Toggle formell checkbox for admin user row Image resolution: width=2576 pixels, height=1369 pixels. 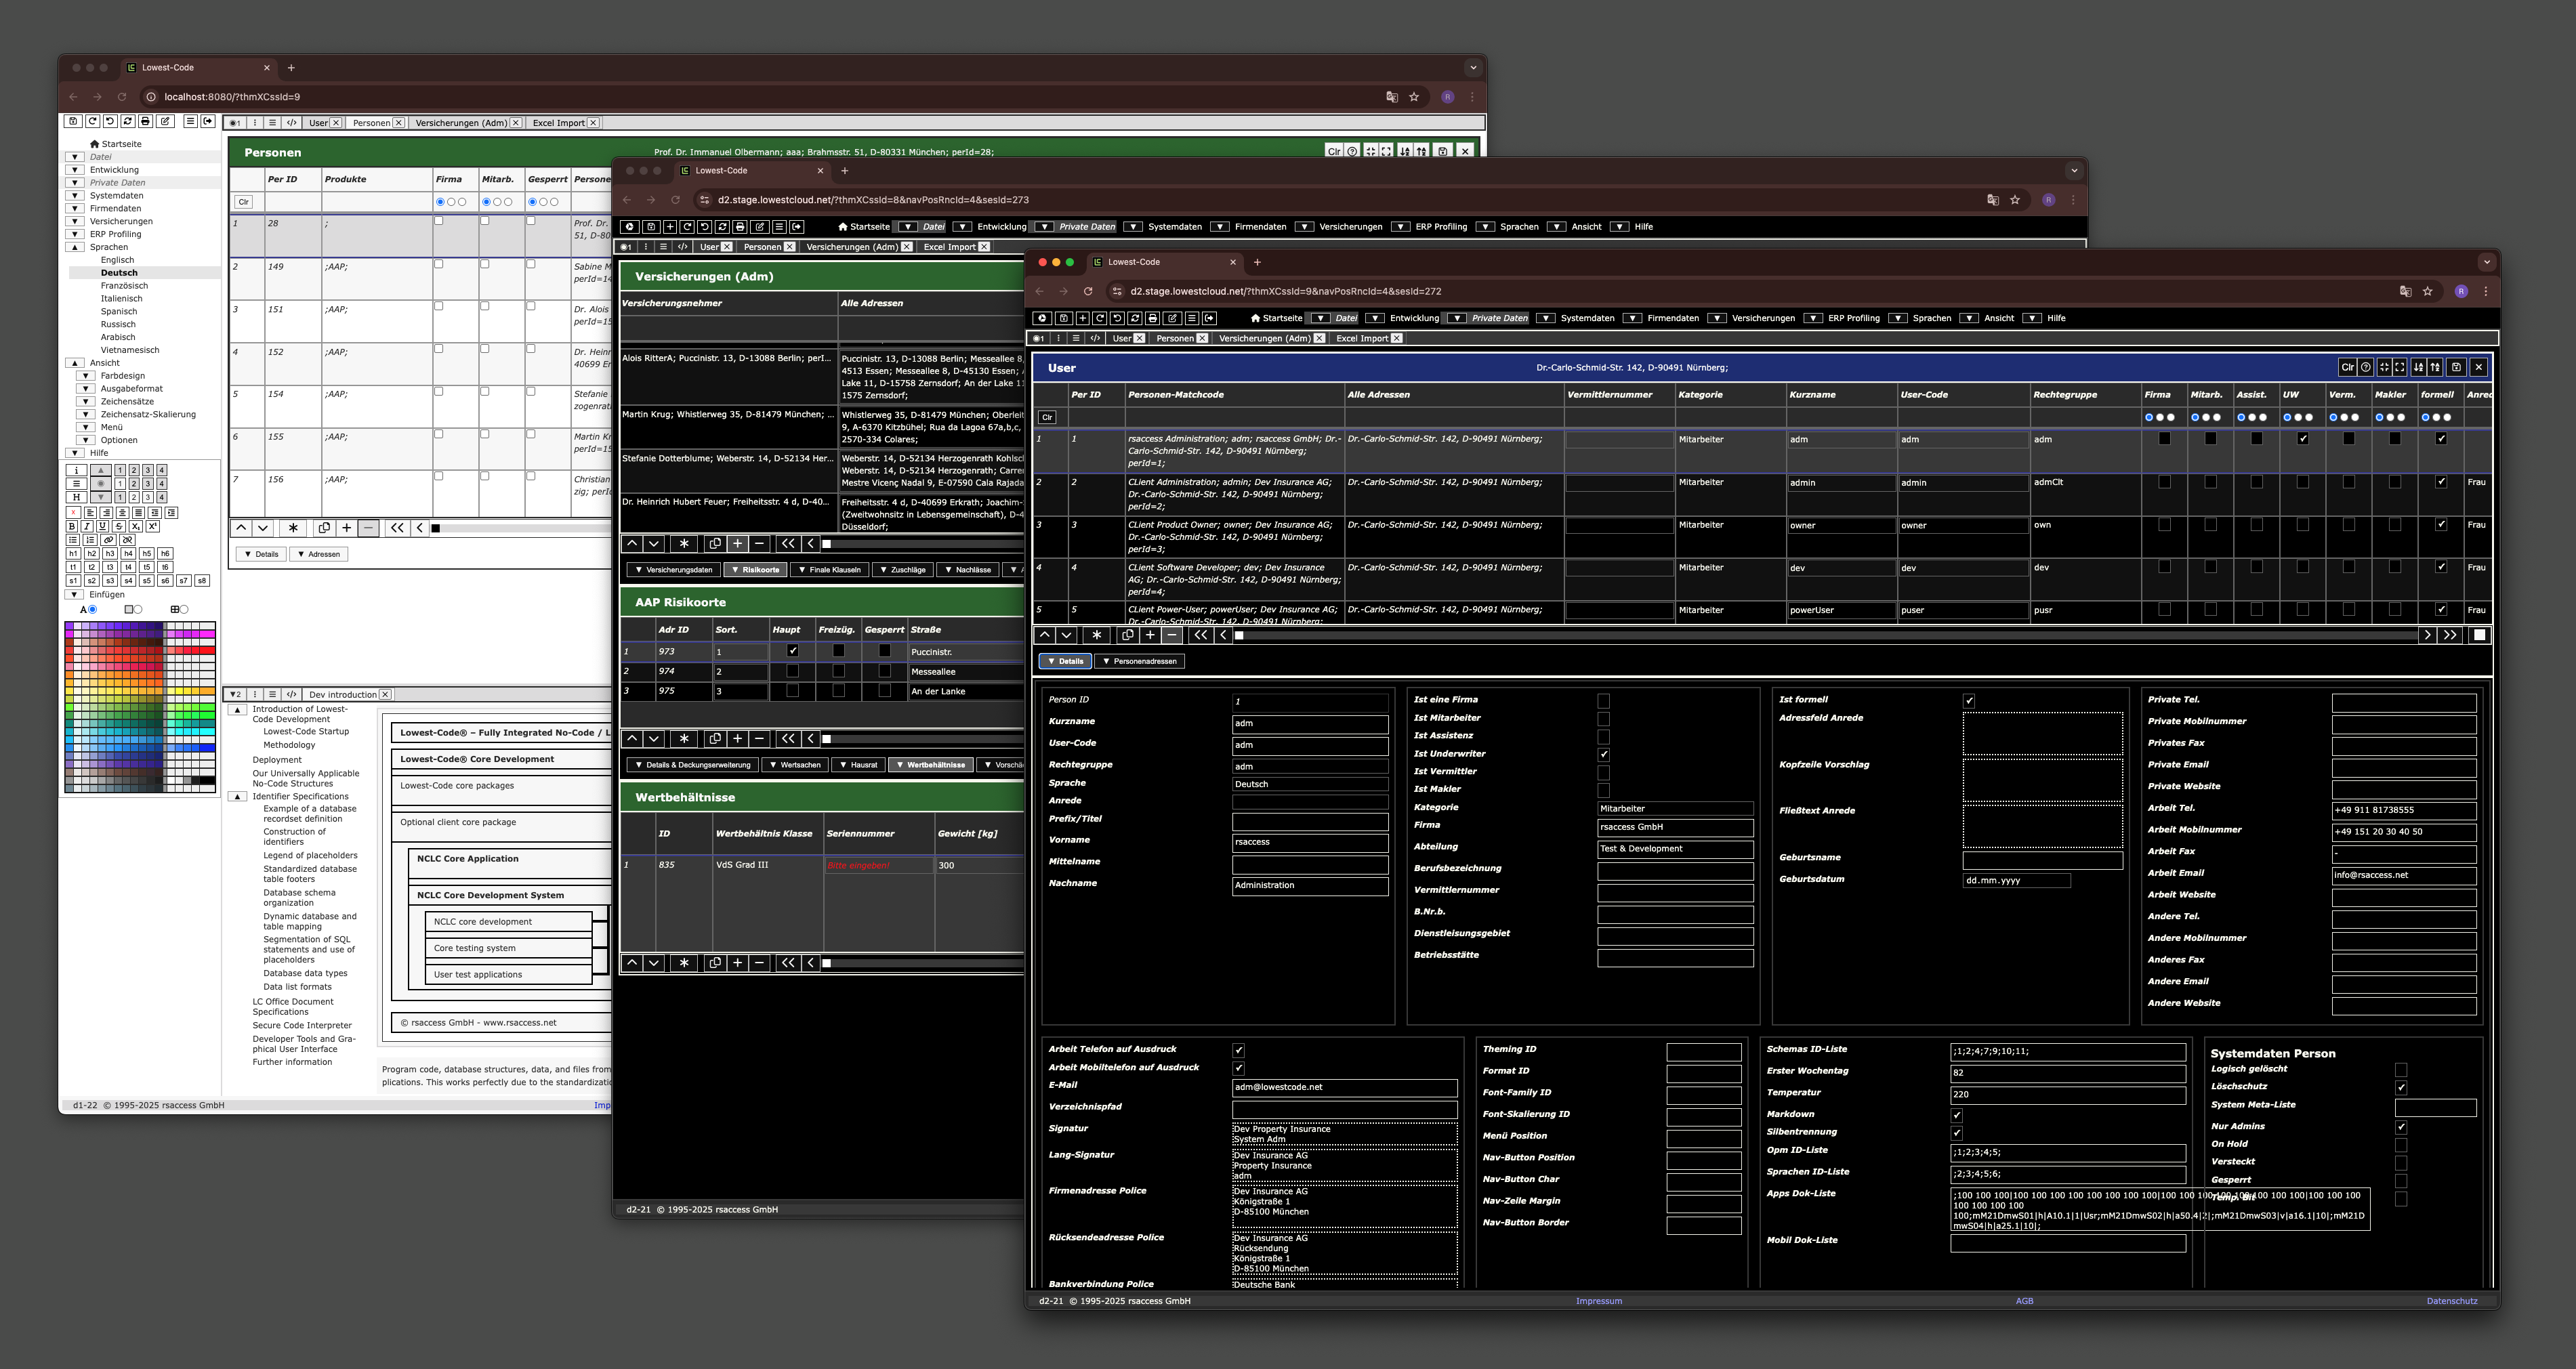pos(2441,482)
